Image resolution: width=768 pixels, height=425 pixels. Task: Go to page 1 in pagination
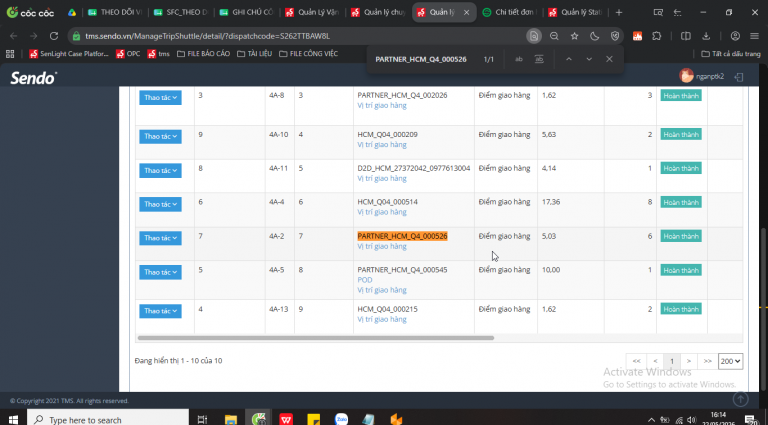click(672, 361)
